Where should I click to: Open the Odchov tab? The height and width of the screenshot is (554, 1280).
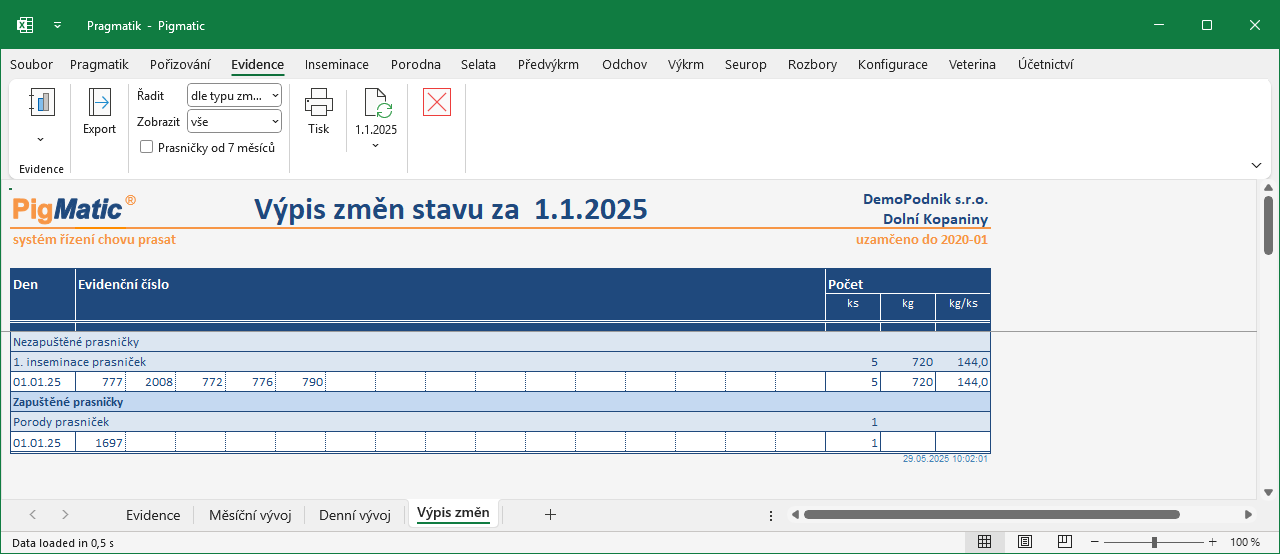(624, 64)
